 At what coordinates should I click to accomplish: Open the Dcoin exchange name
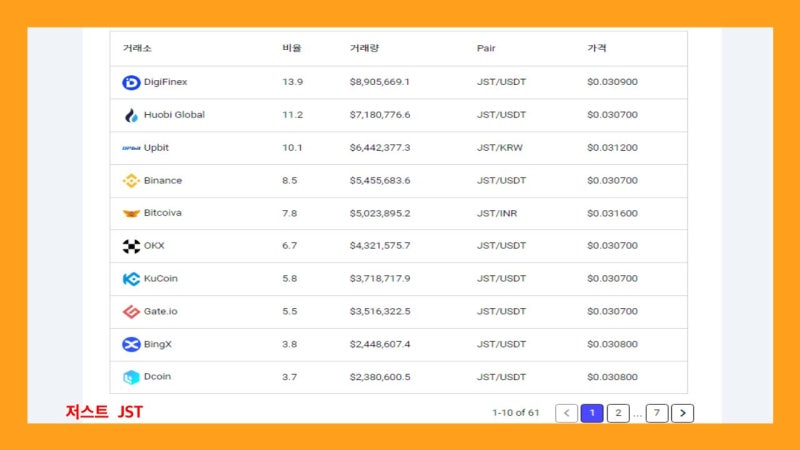(157, 377)
